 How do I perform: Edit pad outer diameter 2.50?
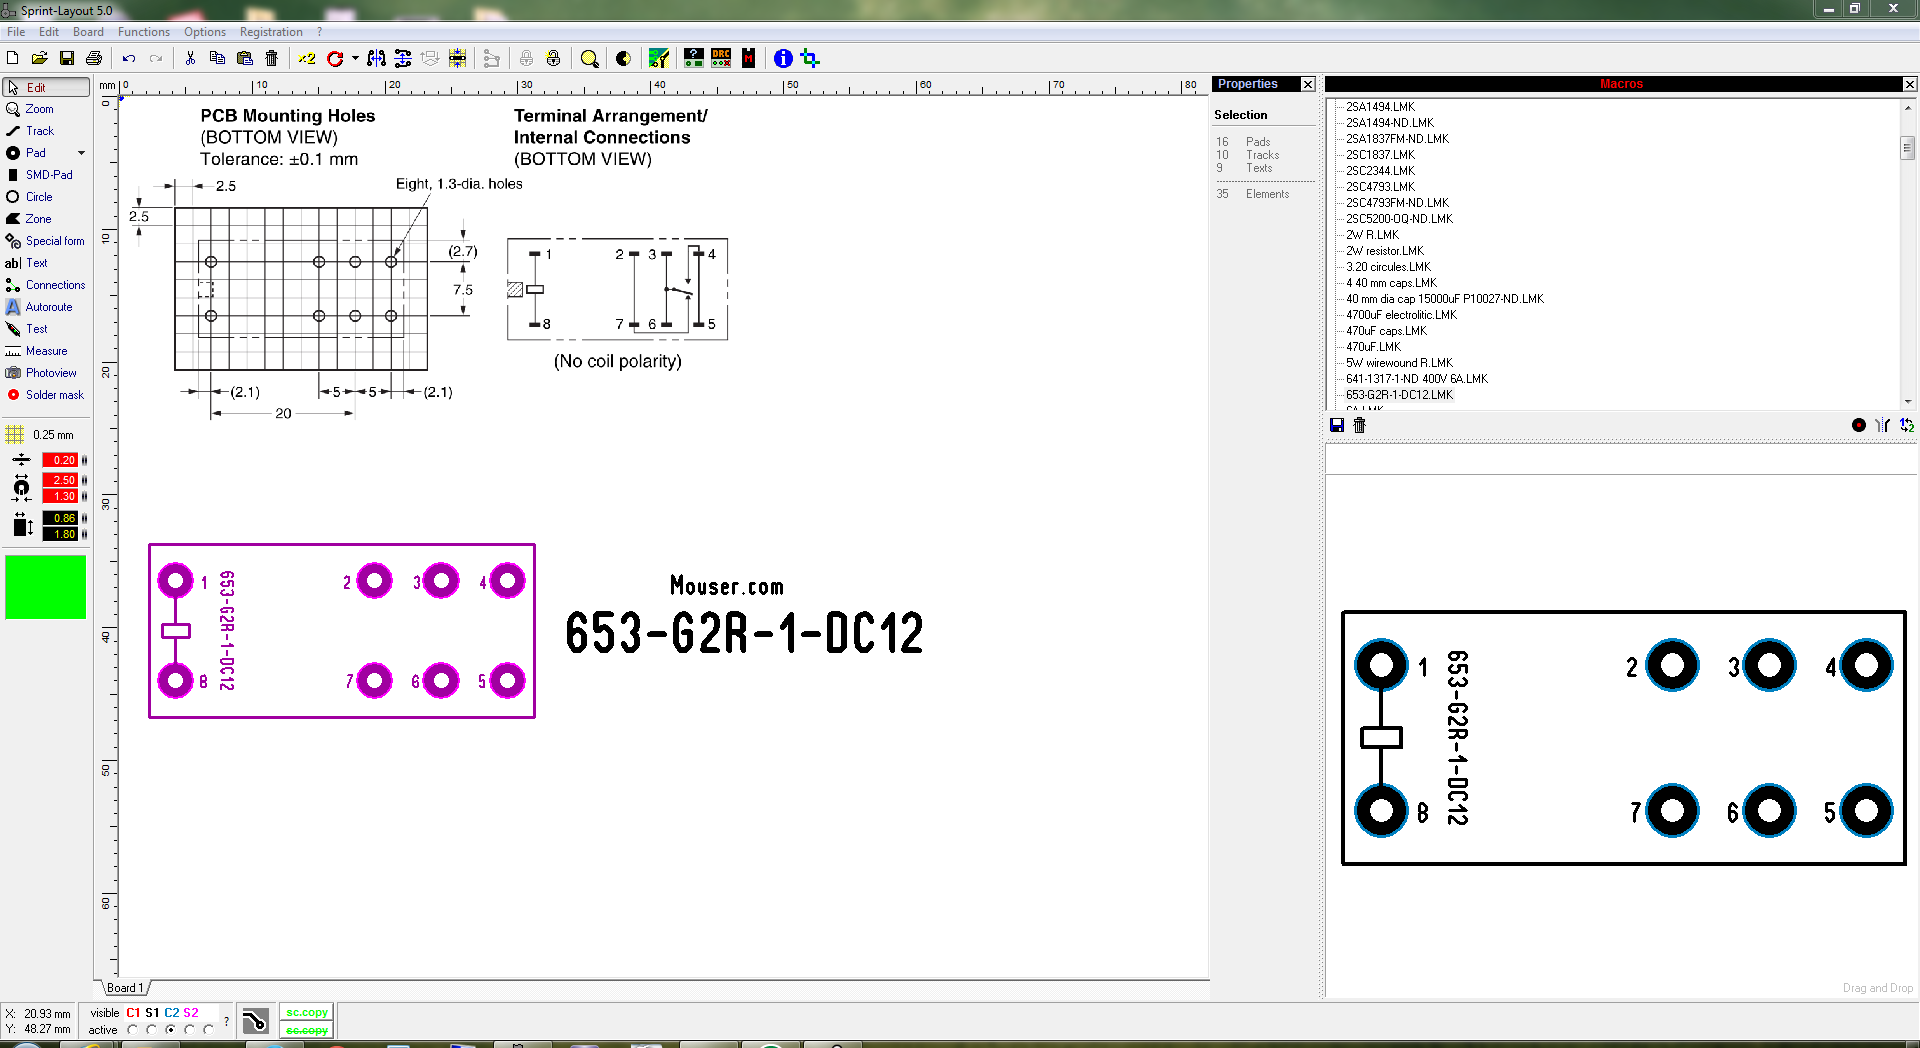(60, 480)
